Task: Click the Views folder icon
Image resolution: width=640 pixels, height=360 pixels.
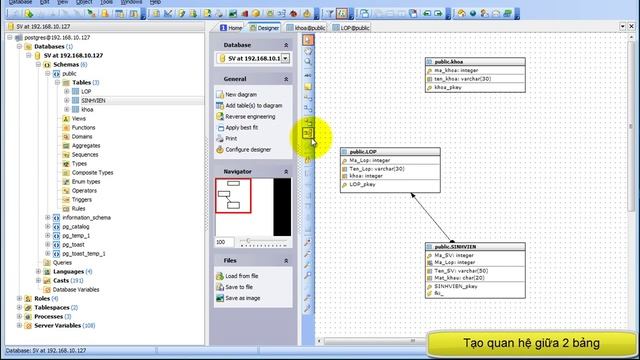Action: click(66, 118)
